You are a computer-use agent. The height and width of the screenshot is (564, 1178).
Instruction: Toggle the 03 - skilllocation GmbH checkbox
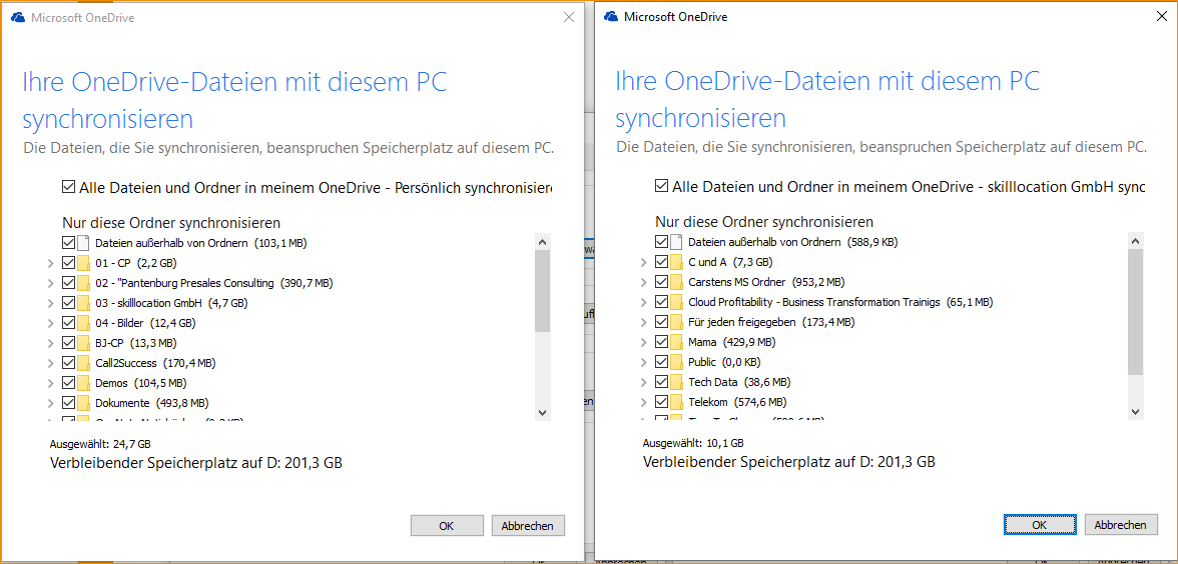[68, 303]
